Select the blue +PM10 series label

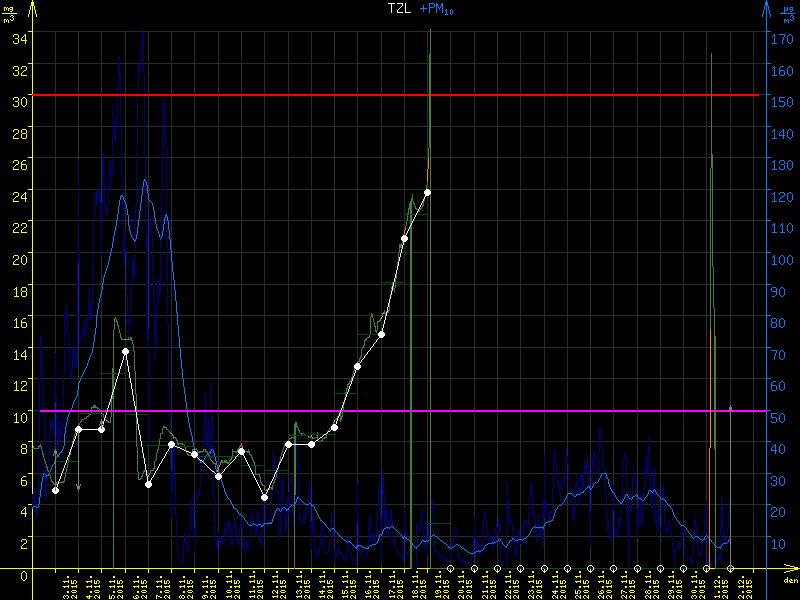point(438,9)
